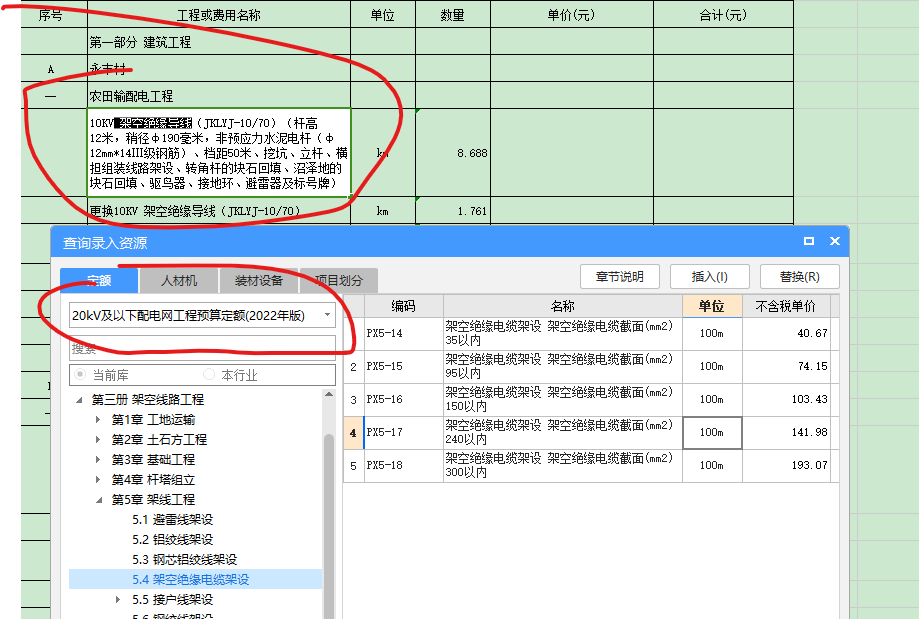The width and height of the screenshot is (919, 619).
Task: Click price value 40.67
Action: pos(786,334)
